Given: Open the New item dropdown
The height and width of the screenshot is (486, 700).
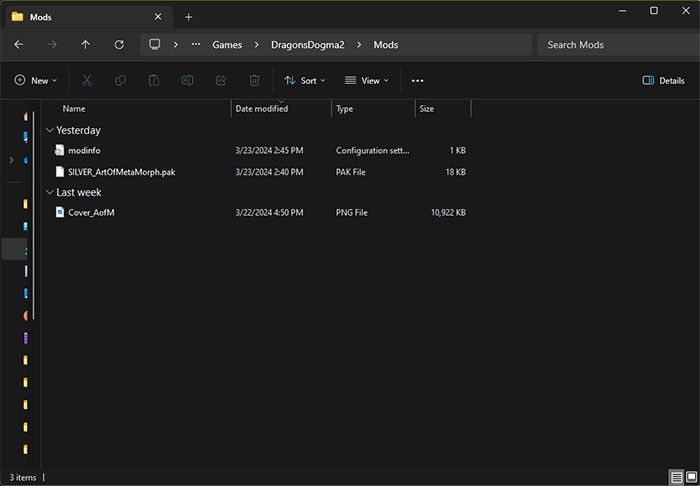Looking at the screenshot, I should tap(35, 80).
